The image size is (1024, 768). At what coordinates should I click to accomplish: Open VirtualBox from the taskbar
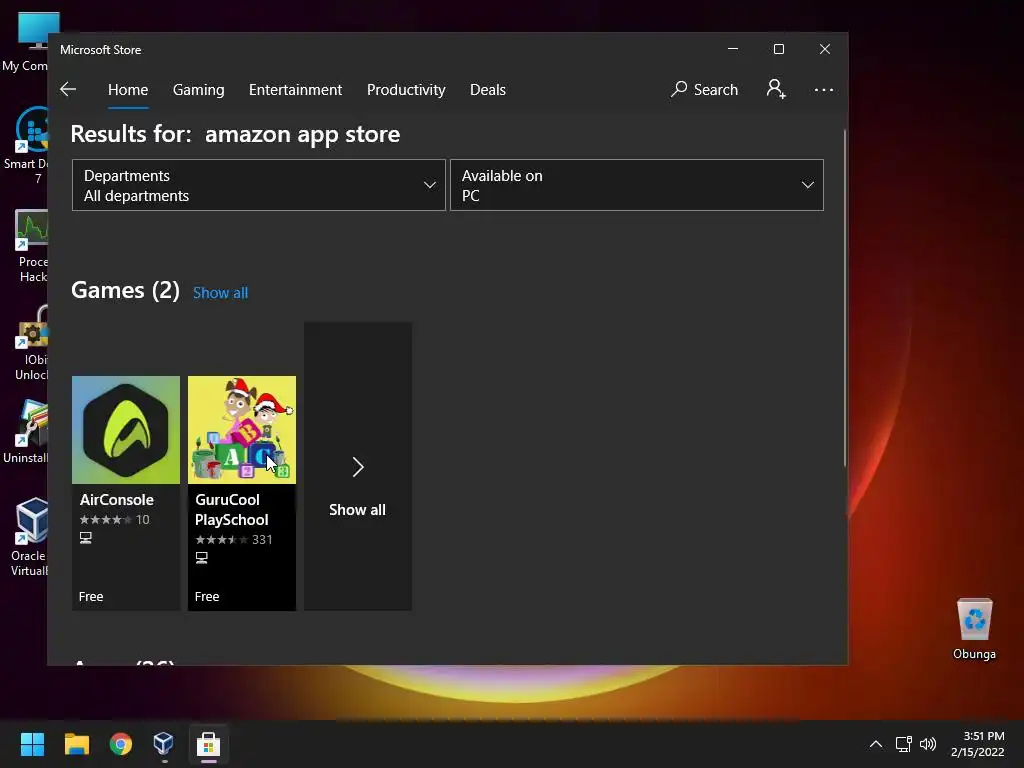click(164, 744)
